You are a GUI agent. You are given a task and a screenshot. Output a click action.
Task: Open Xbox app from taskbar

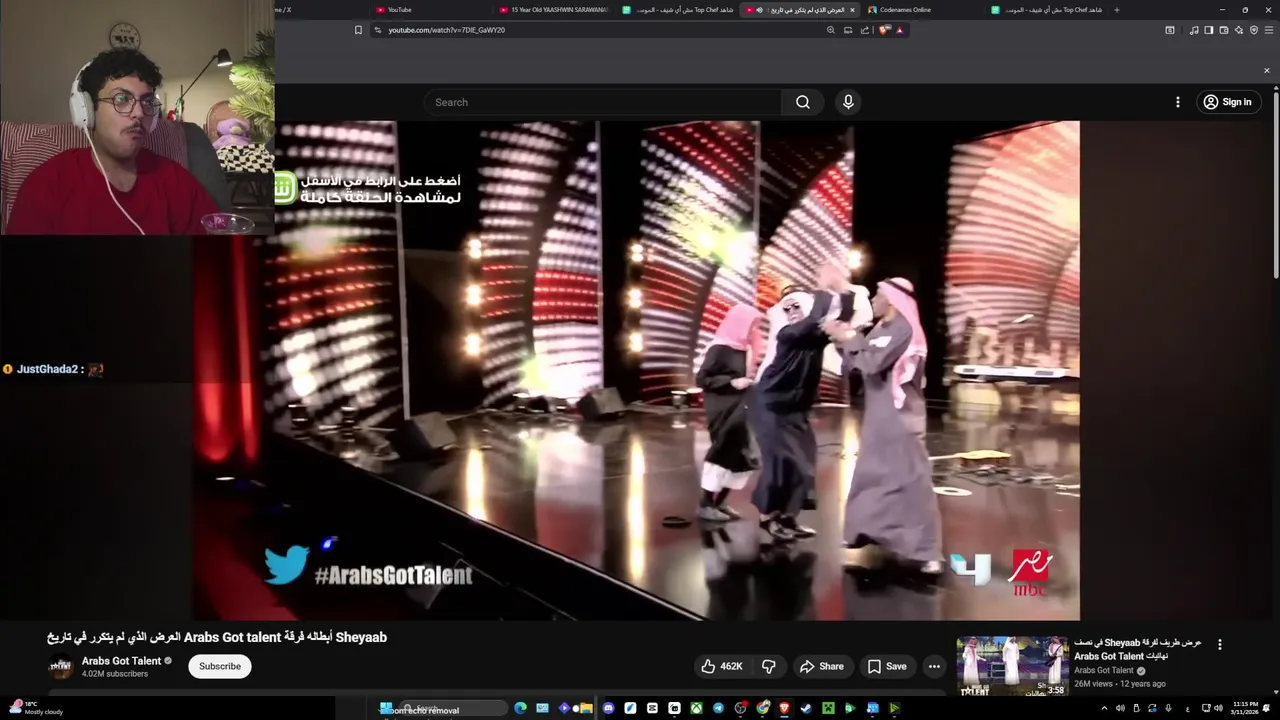click(x=696, y=708)
